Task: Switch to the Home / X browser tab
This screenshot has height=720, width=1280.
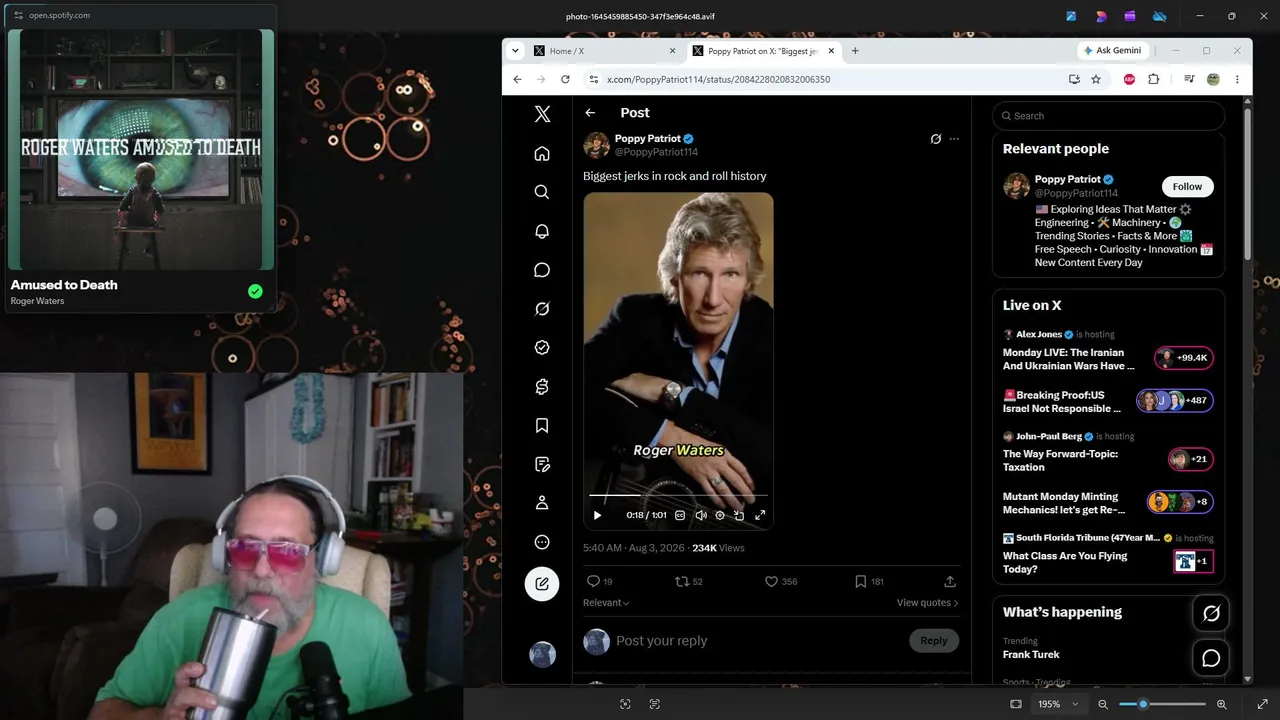Action: tap(605, 51)
